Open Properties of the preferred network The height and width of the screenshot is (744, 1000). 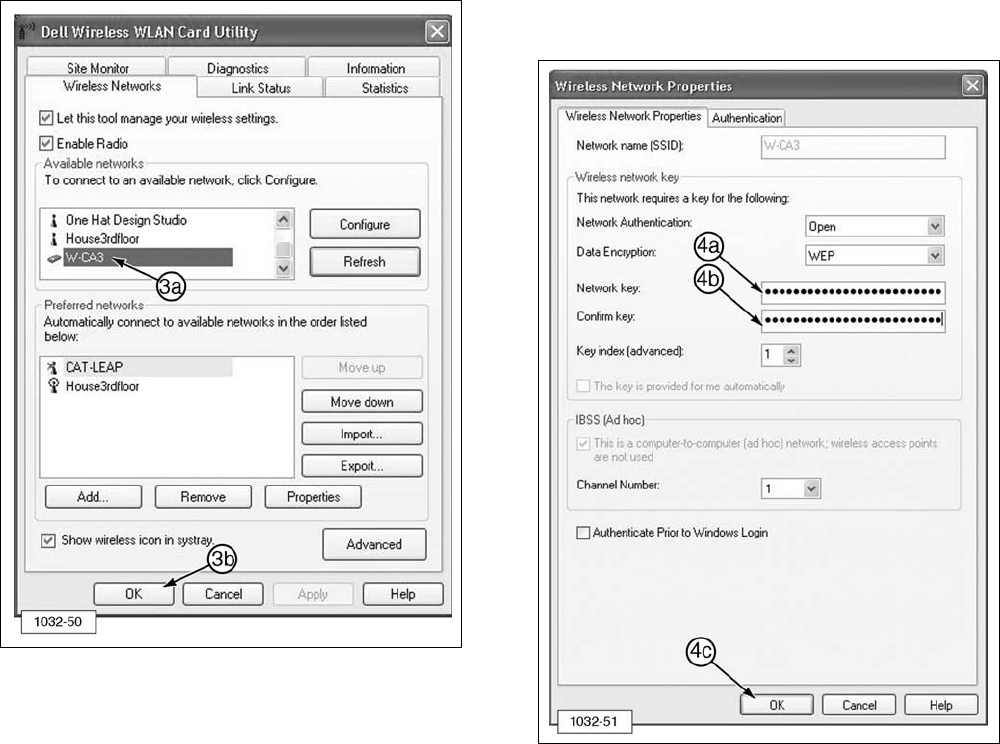click(x=313, y=497)
